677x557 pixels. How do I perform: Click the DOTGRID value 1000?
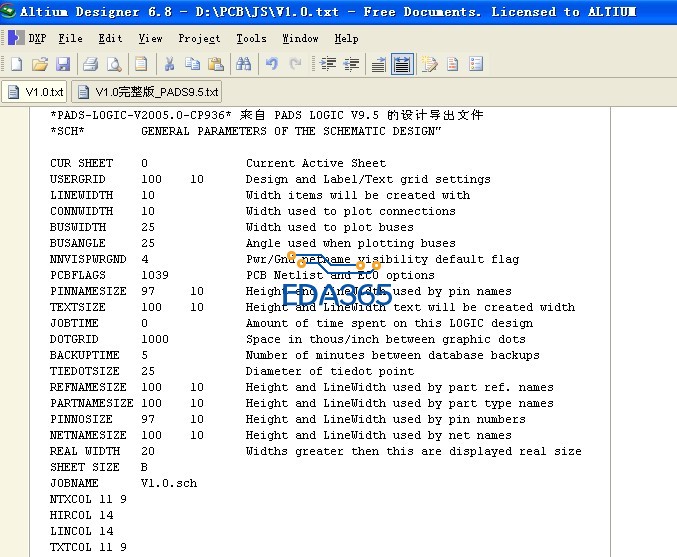[155, 339]
